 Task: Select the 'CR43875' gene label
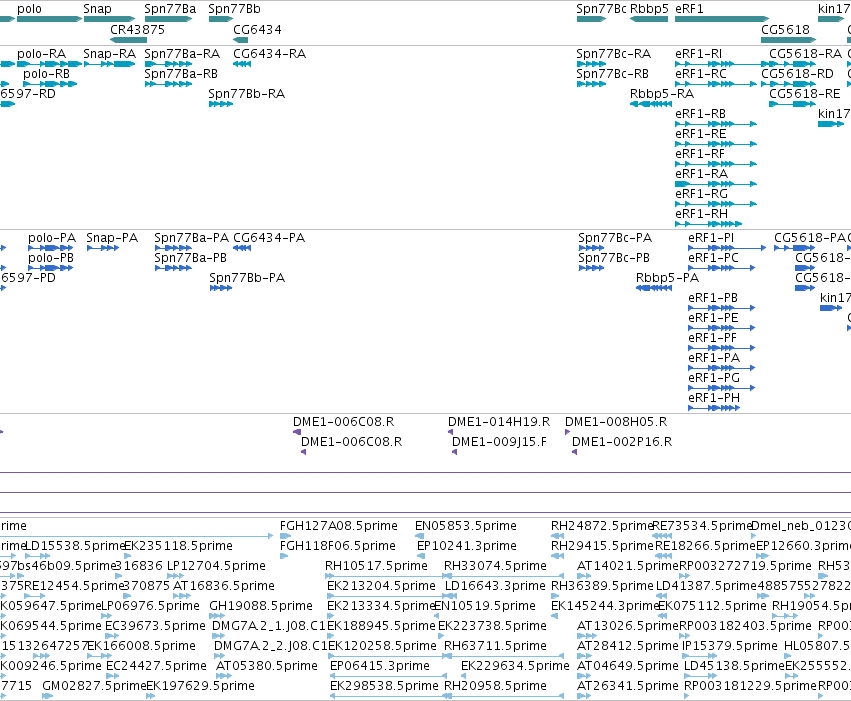pos(137,30)
